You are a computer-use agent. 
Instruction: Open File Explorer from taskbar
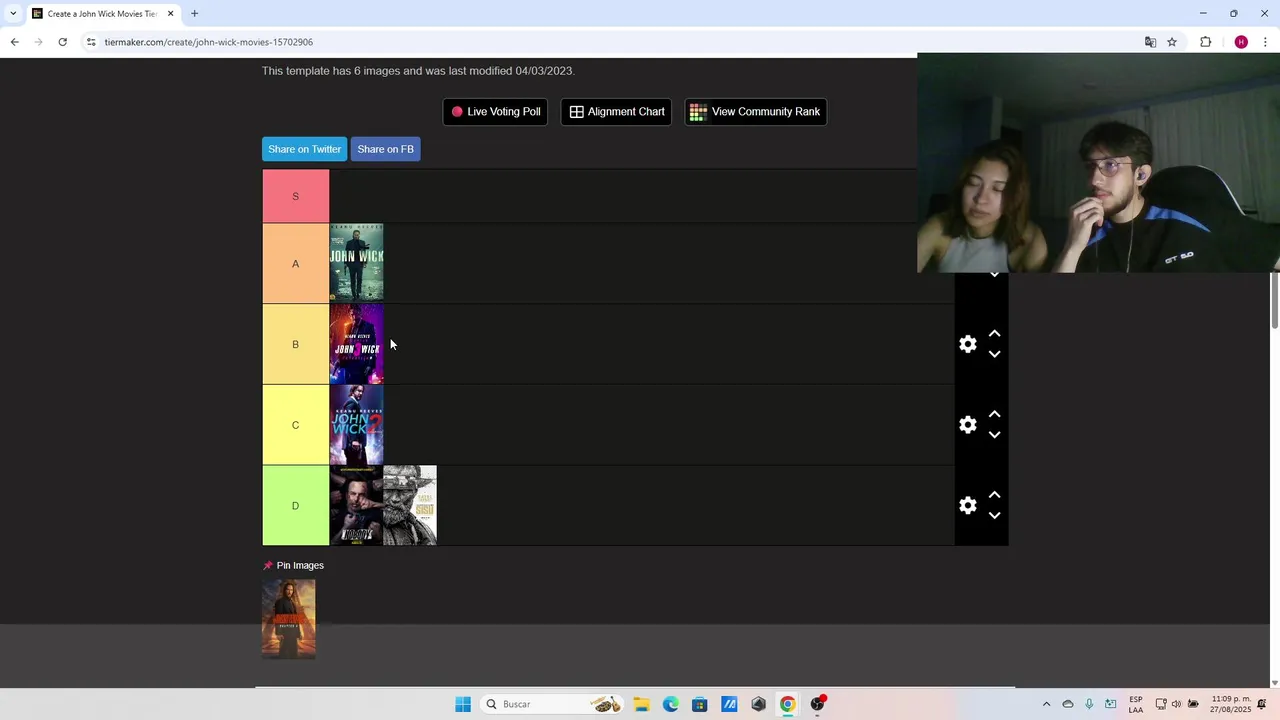[641, 704]
